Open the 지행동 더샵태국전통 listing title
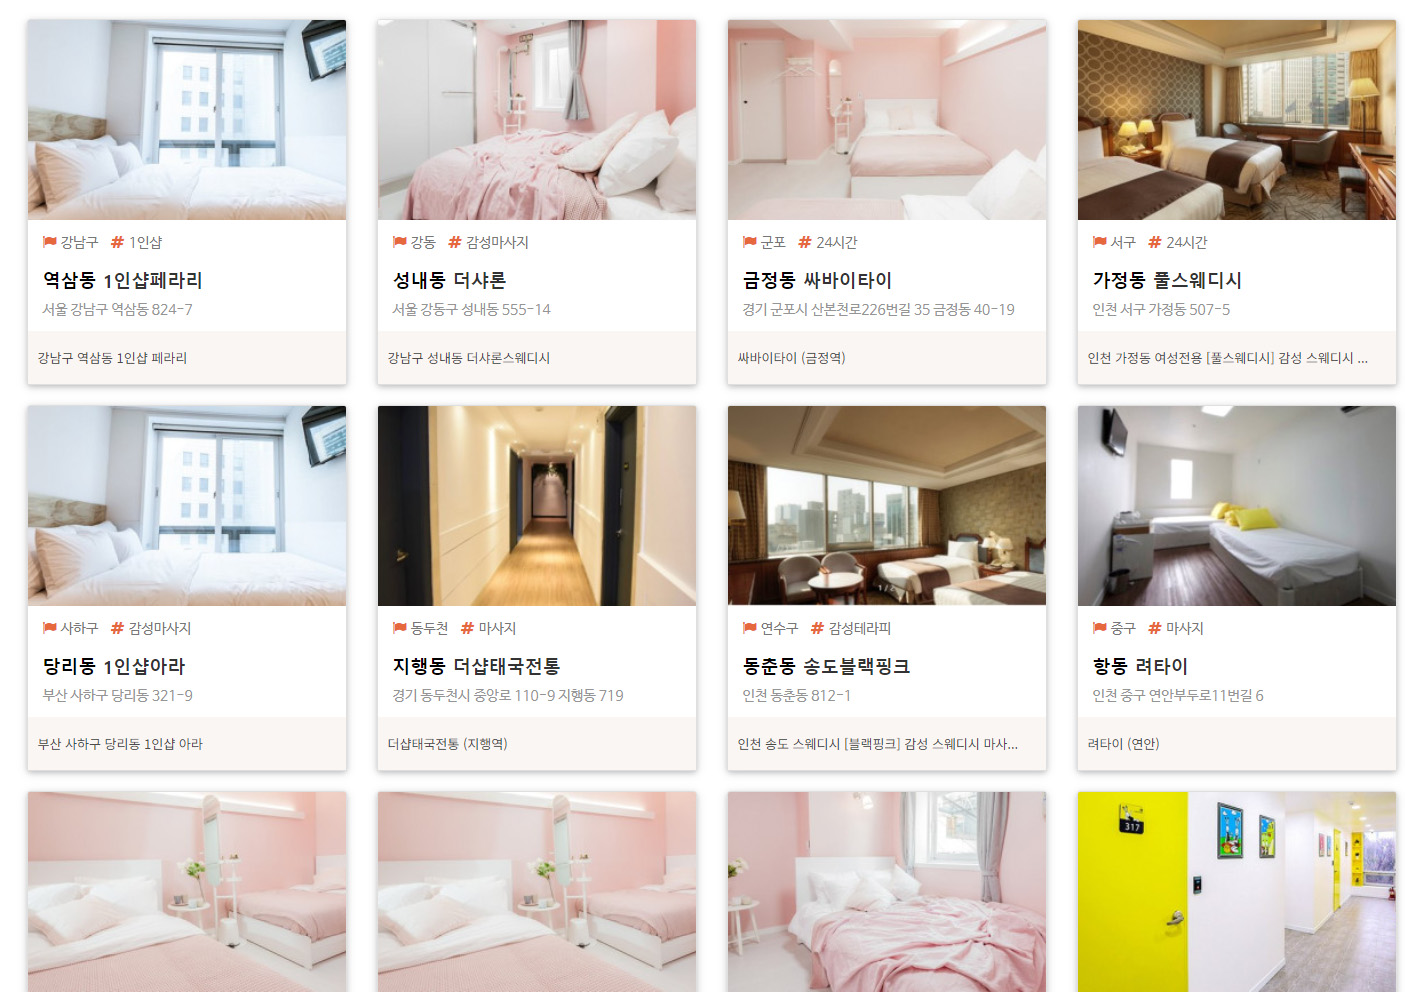The width and height of the screenshot is (1405, 992). [x=476, y=666]
